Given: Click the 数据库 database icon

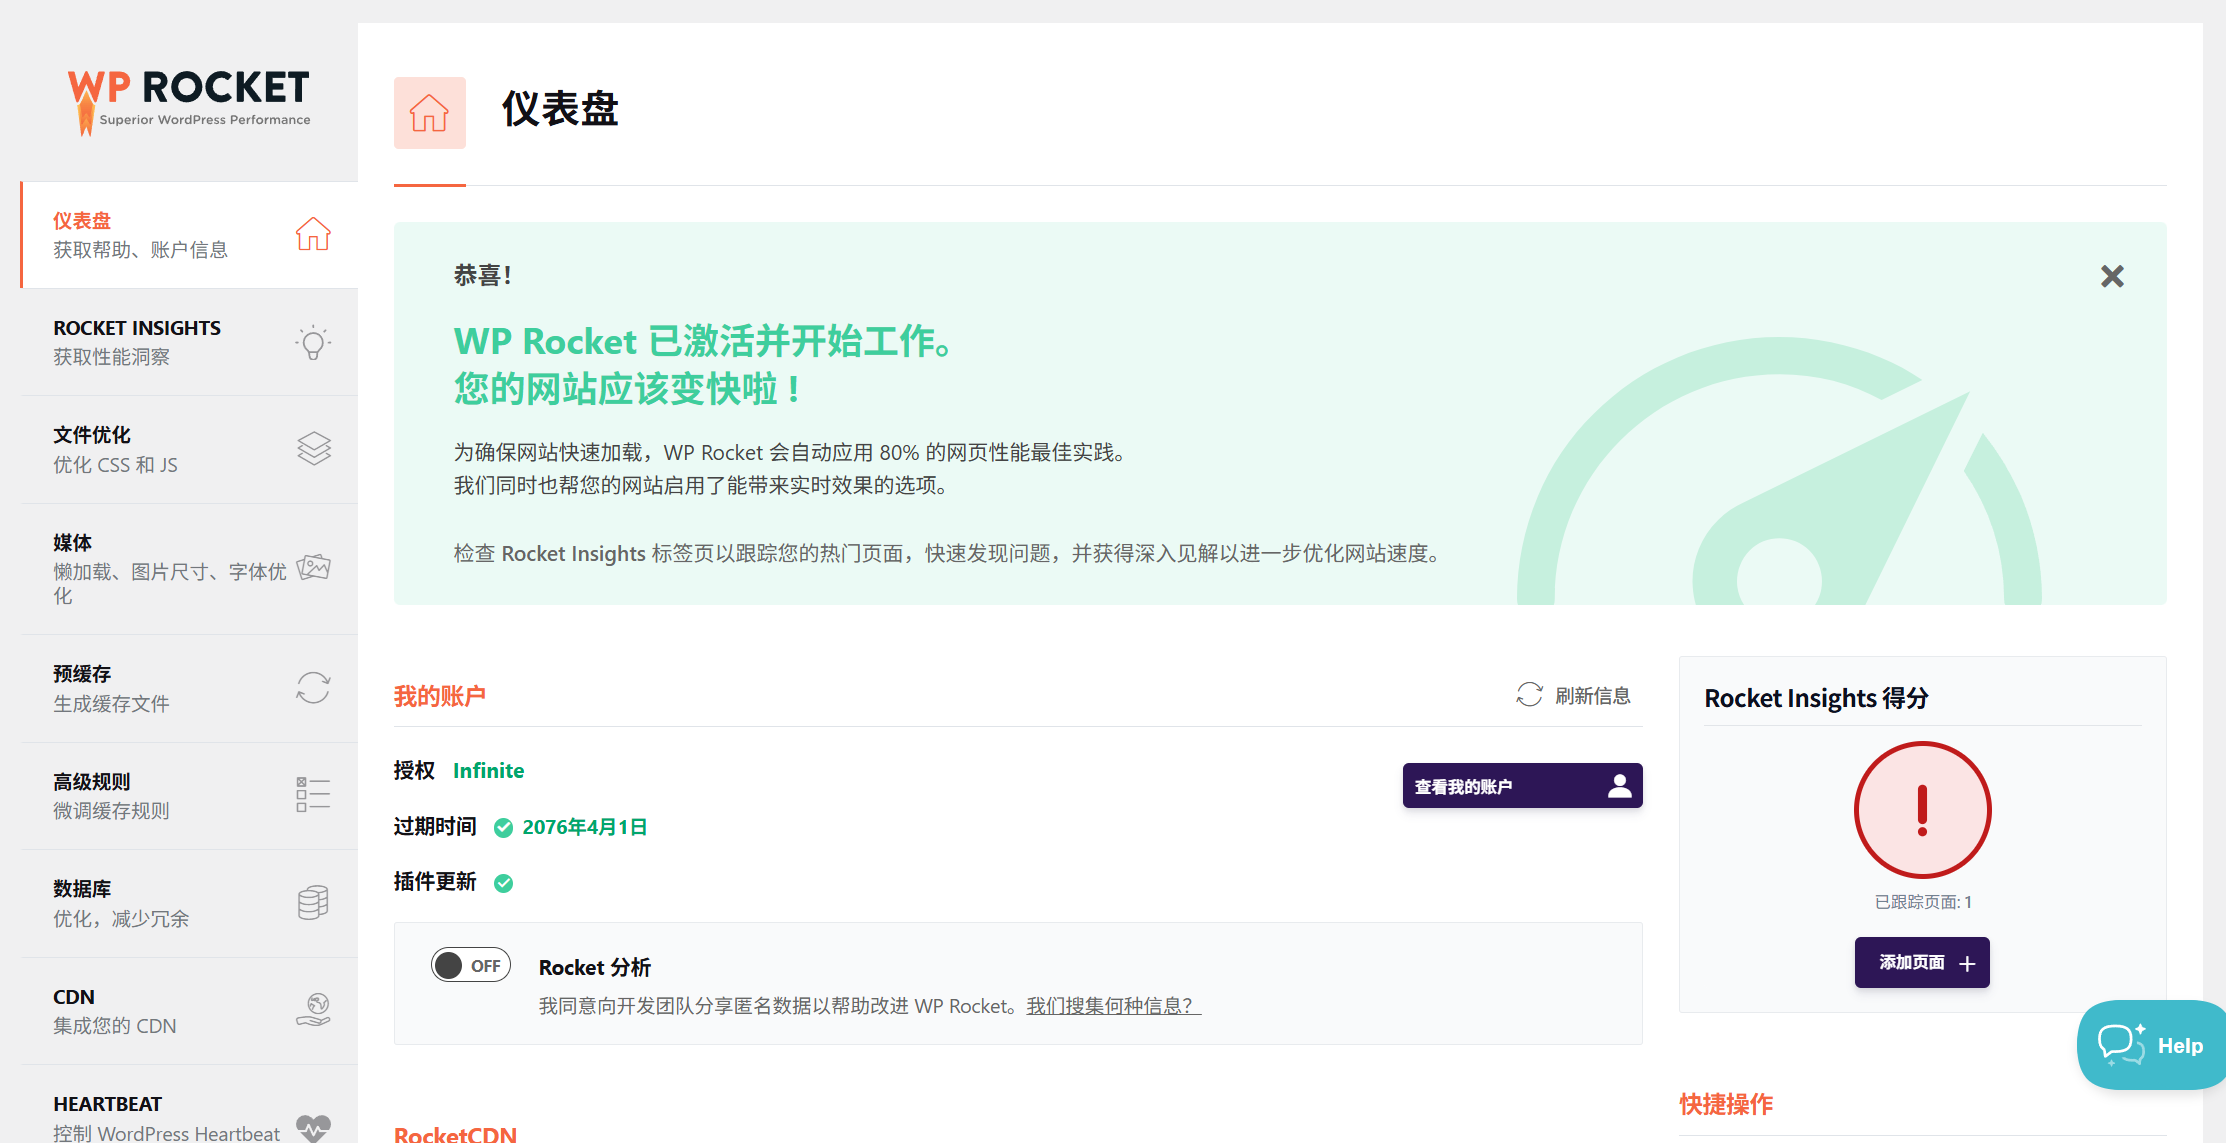Looking at the screenshot, I should [314, 902].
